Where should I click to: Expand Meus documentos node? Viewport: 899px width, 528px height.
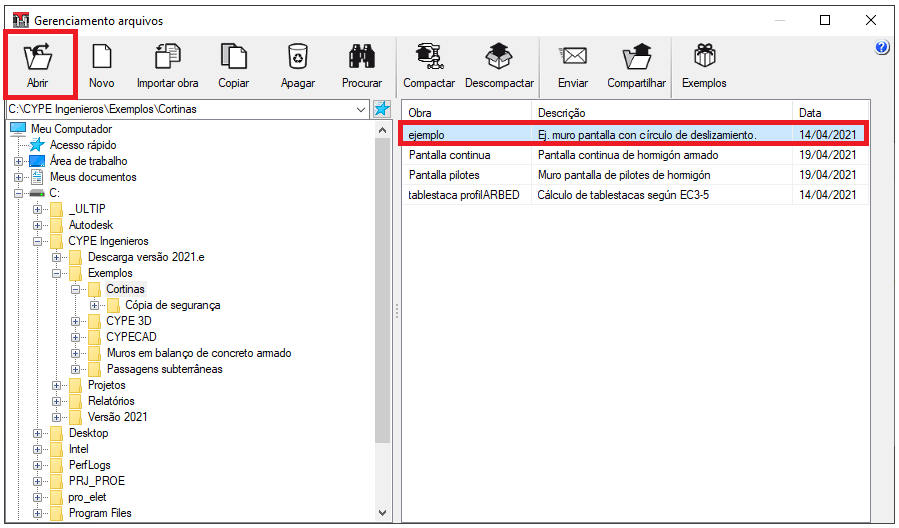(x=18, y=177)
